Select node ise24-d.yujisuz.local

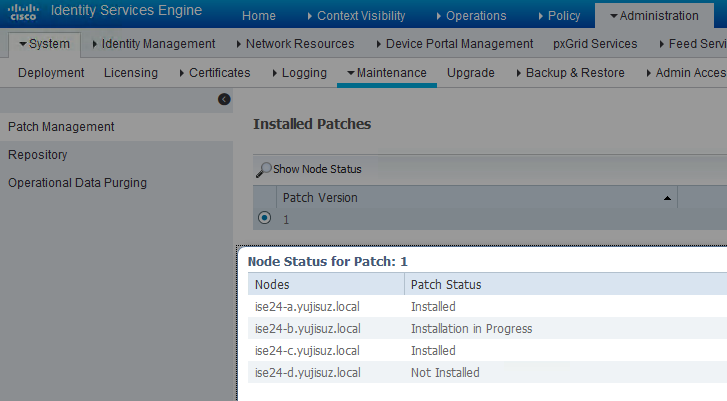[307, 373]
